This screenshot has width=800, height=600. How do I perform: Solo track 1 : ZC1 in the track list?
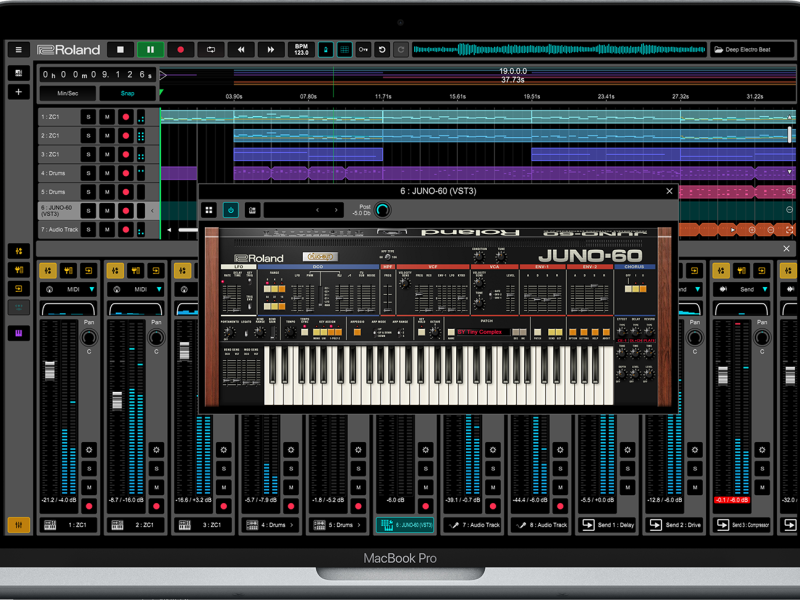point(88,117)
